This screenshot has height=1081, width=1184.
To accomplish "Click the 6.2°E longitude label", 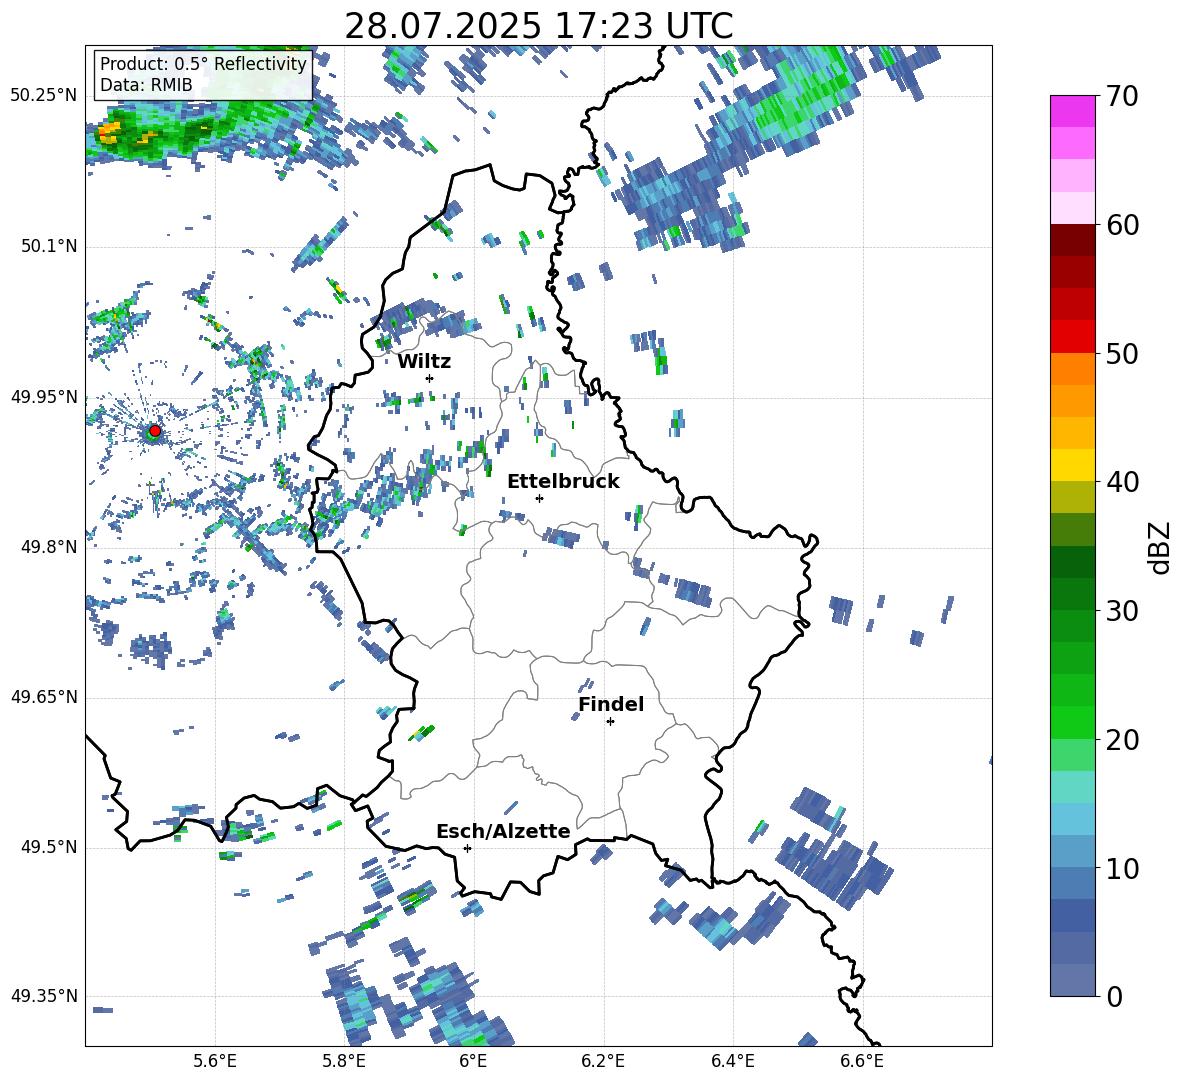I will 603,1061.
